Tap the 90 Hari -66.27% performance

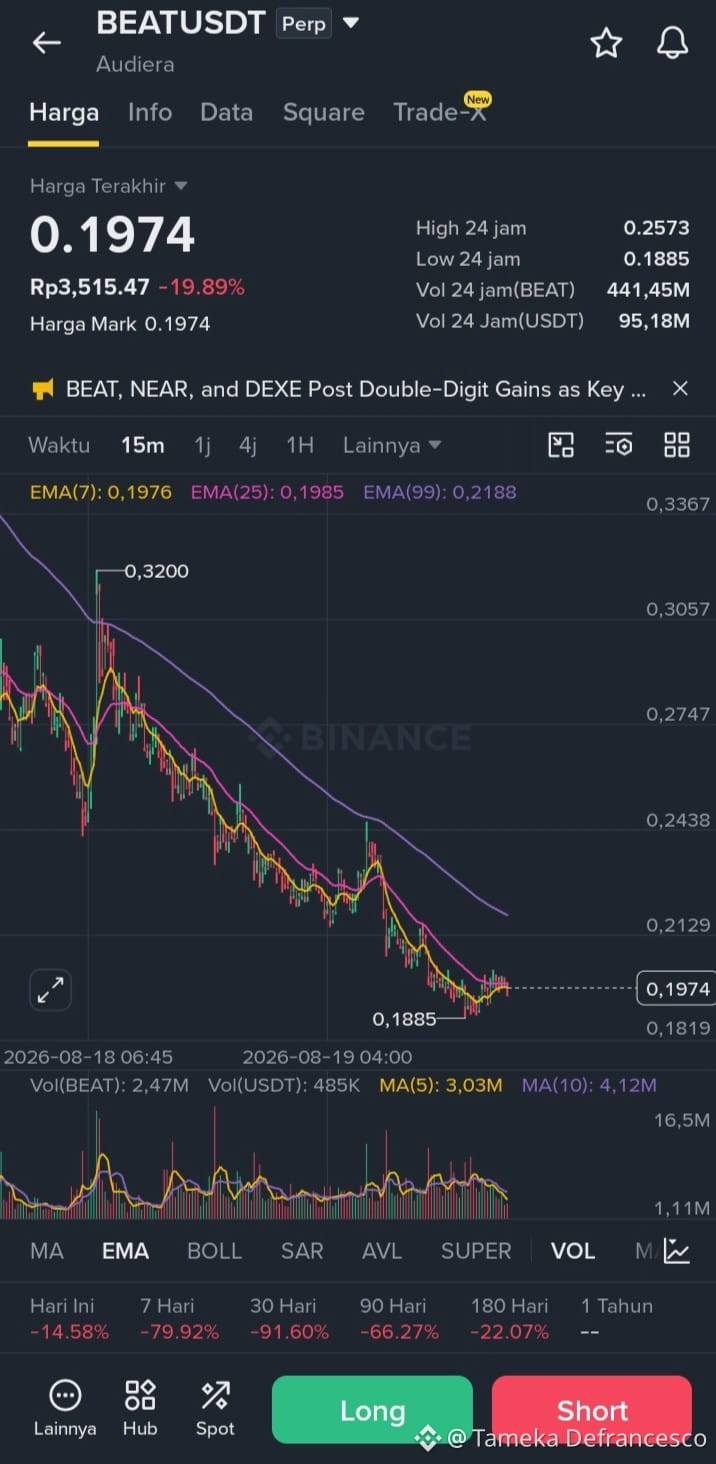(399, 1319)
